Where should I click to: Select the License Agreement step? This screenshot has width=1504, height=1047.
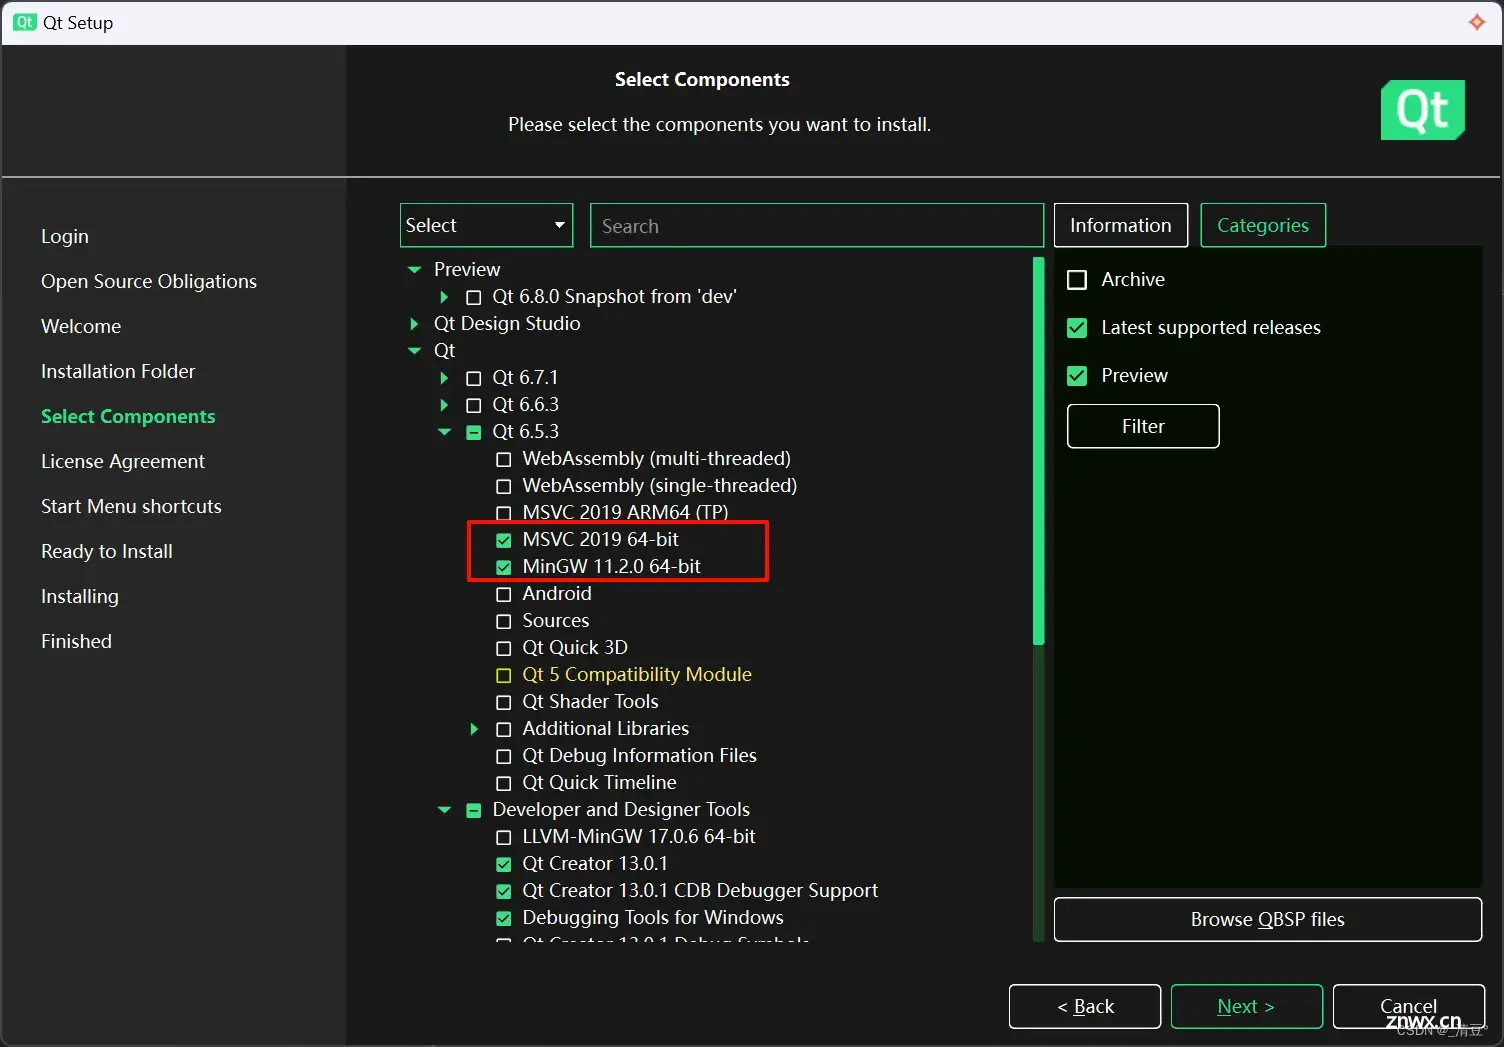(x=123, y=461)
